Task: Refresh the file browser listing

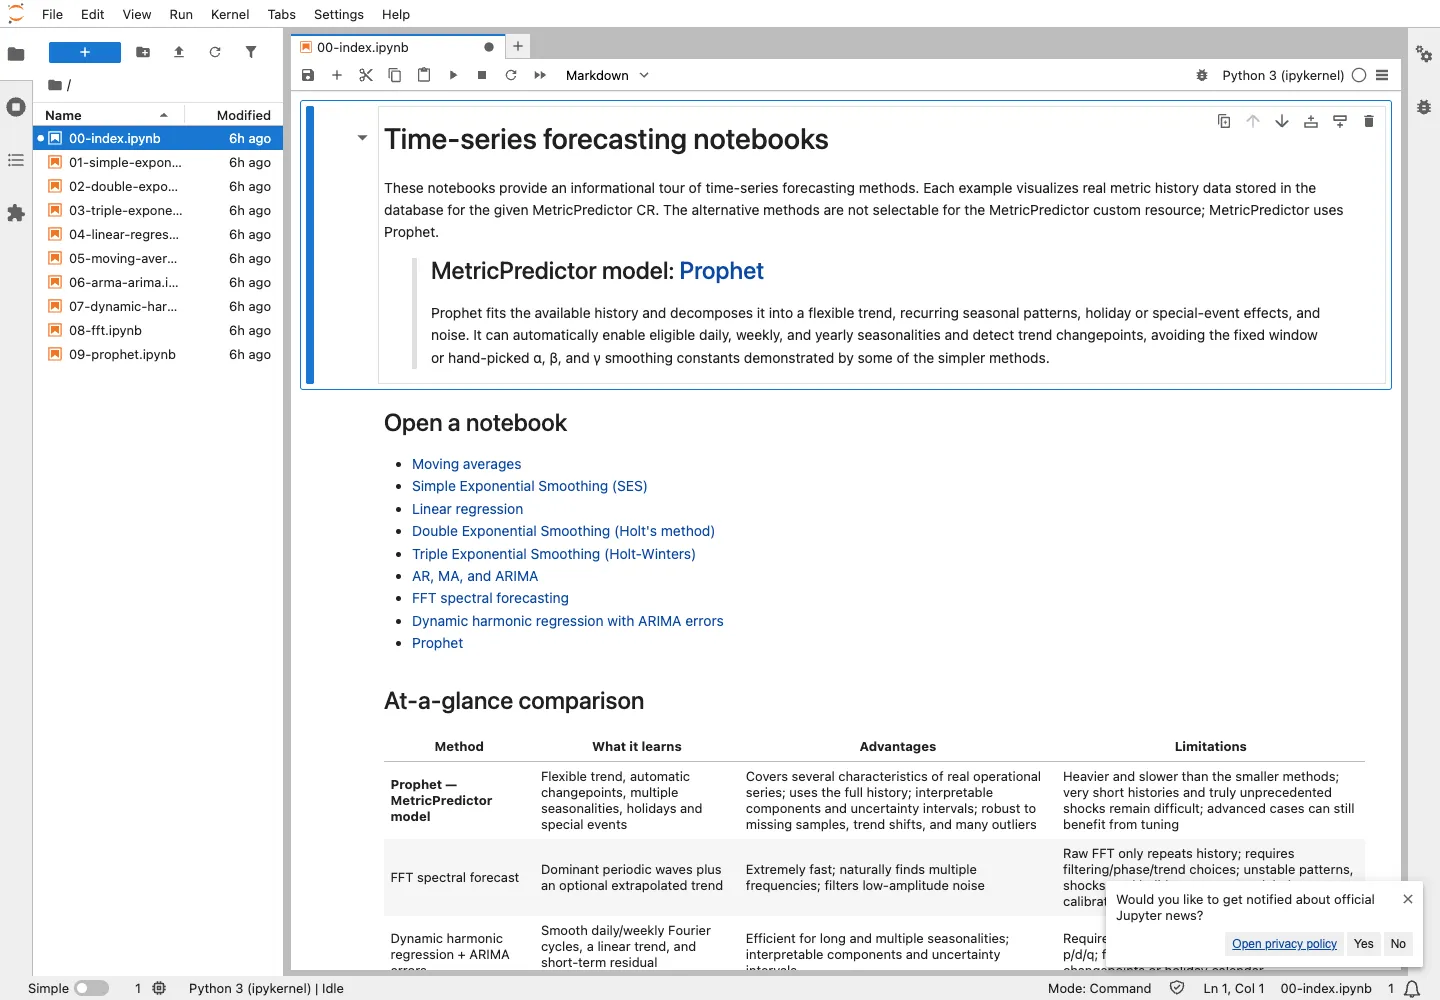Action: pos(215,52)
